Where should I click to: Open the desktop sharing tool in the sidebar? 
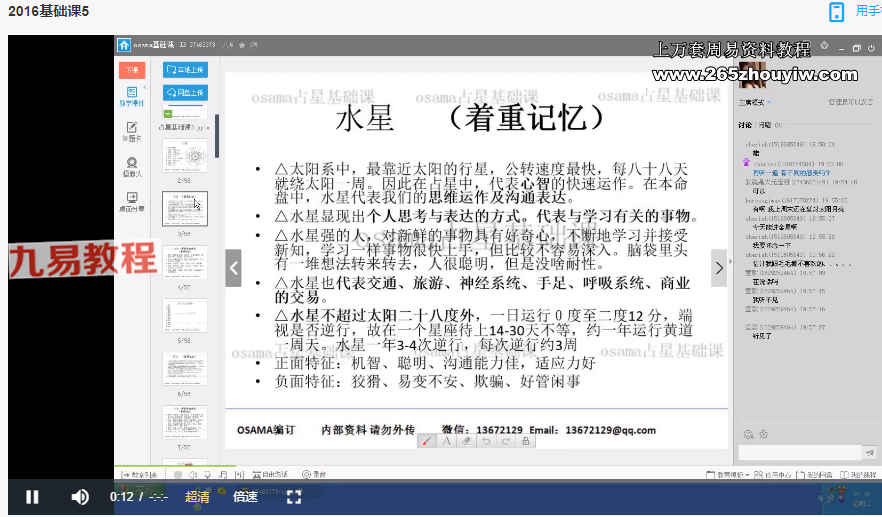(132, 201)
